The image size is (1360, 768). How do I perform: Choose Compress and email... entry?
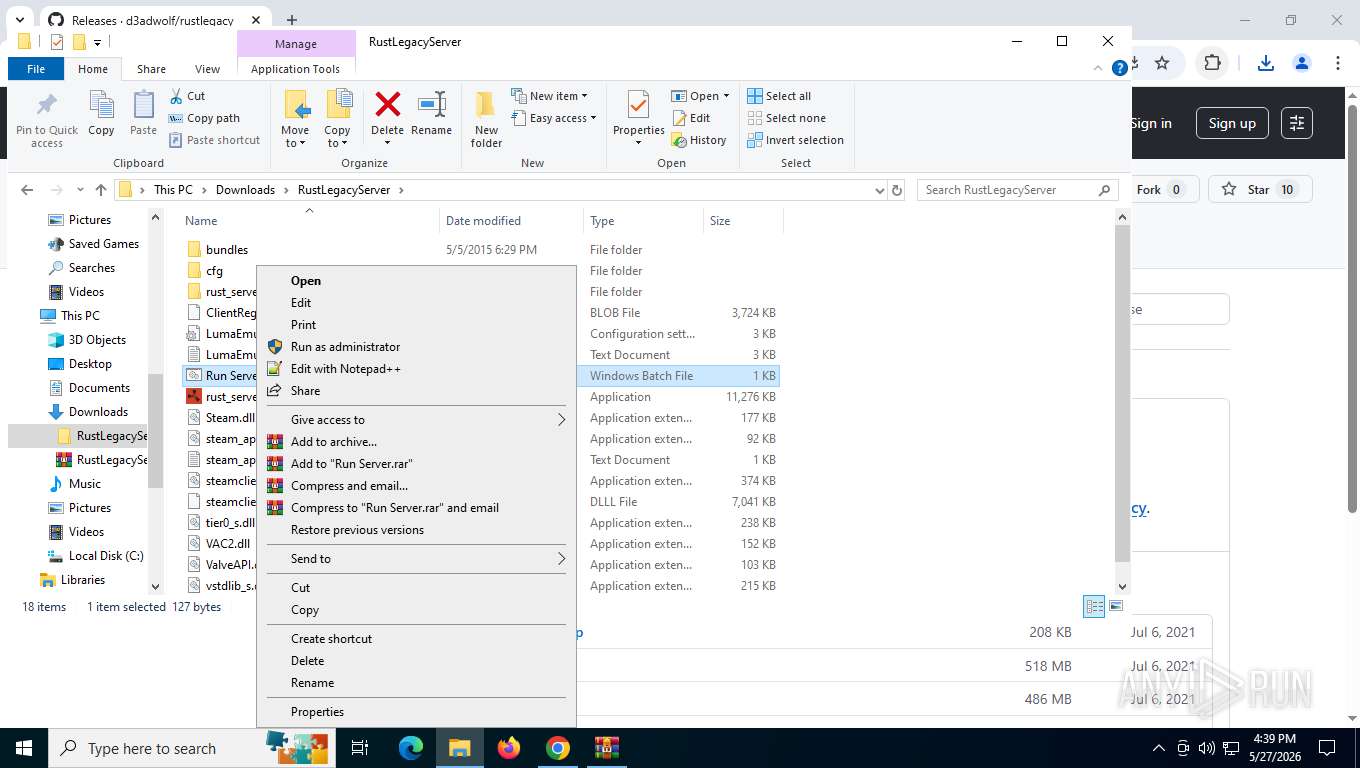tap(416, 486)
